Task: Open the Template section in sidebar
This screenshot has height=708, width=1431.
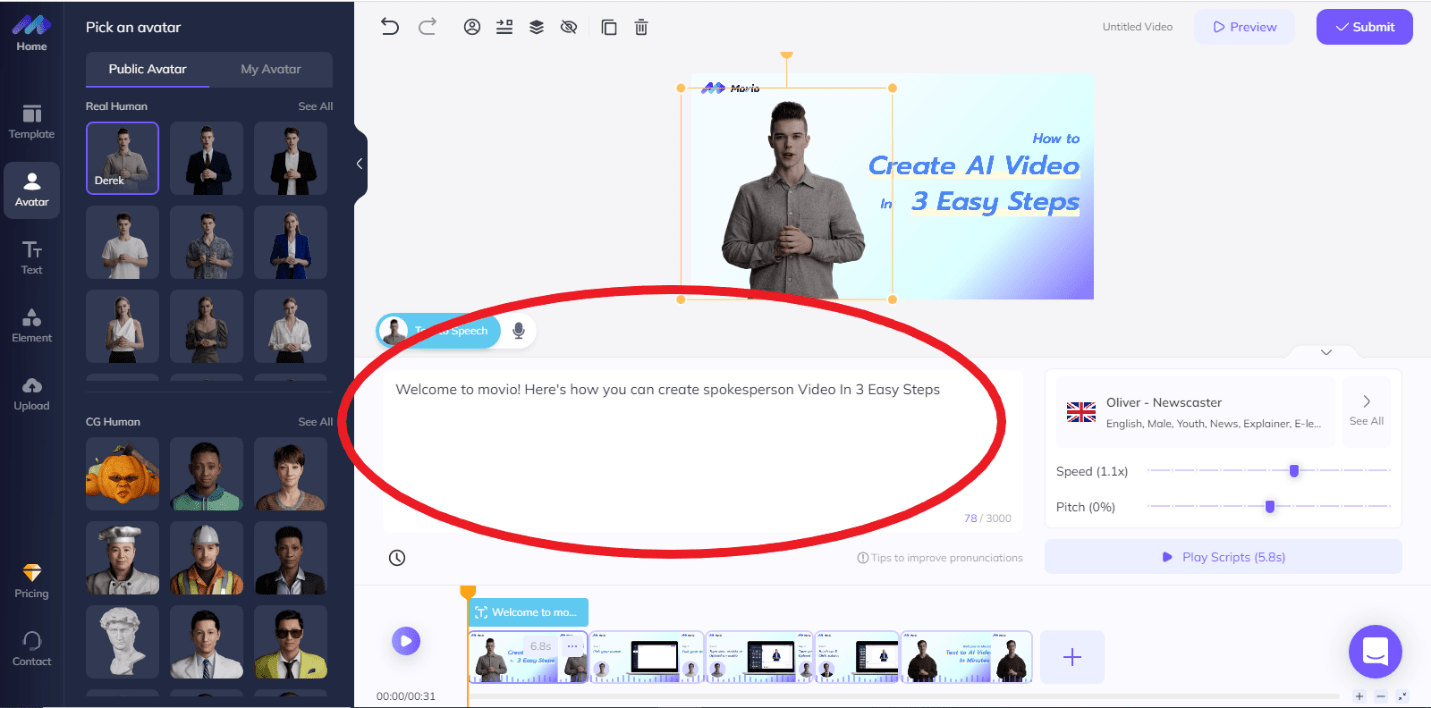Action: tap(32, 121)
